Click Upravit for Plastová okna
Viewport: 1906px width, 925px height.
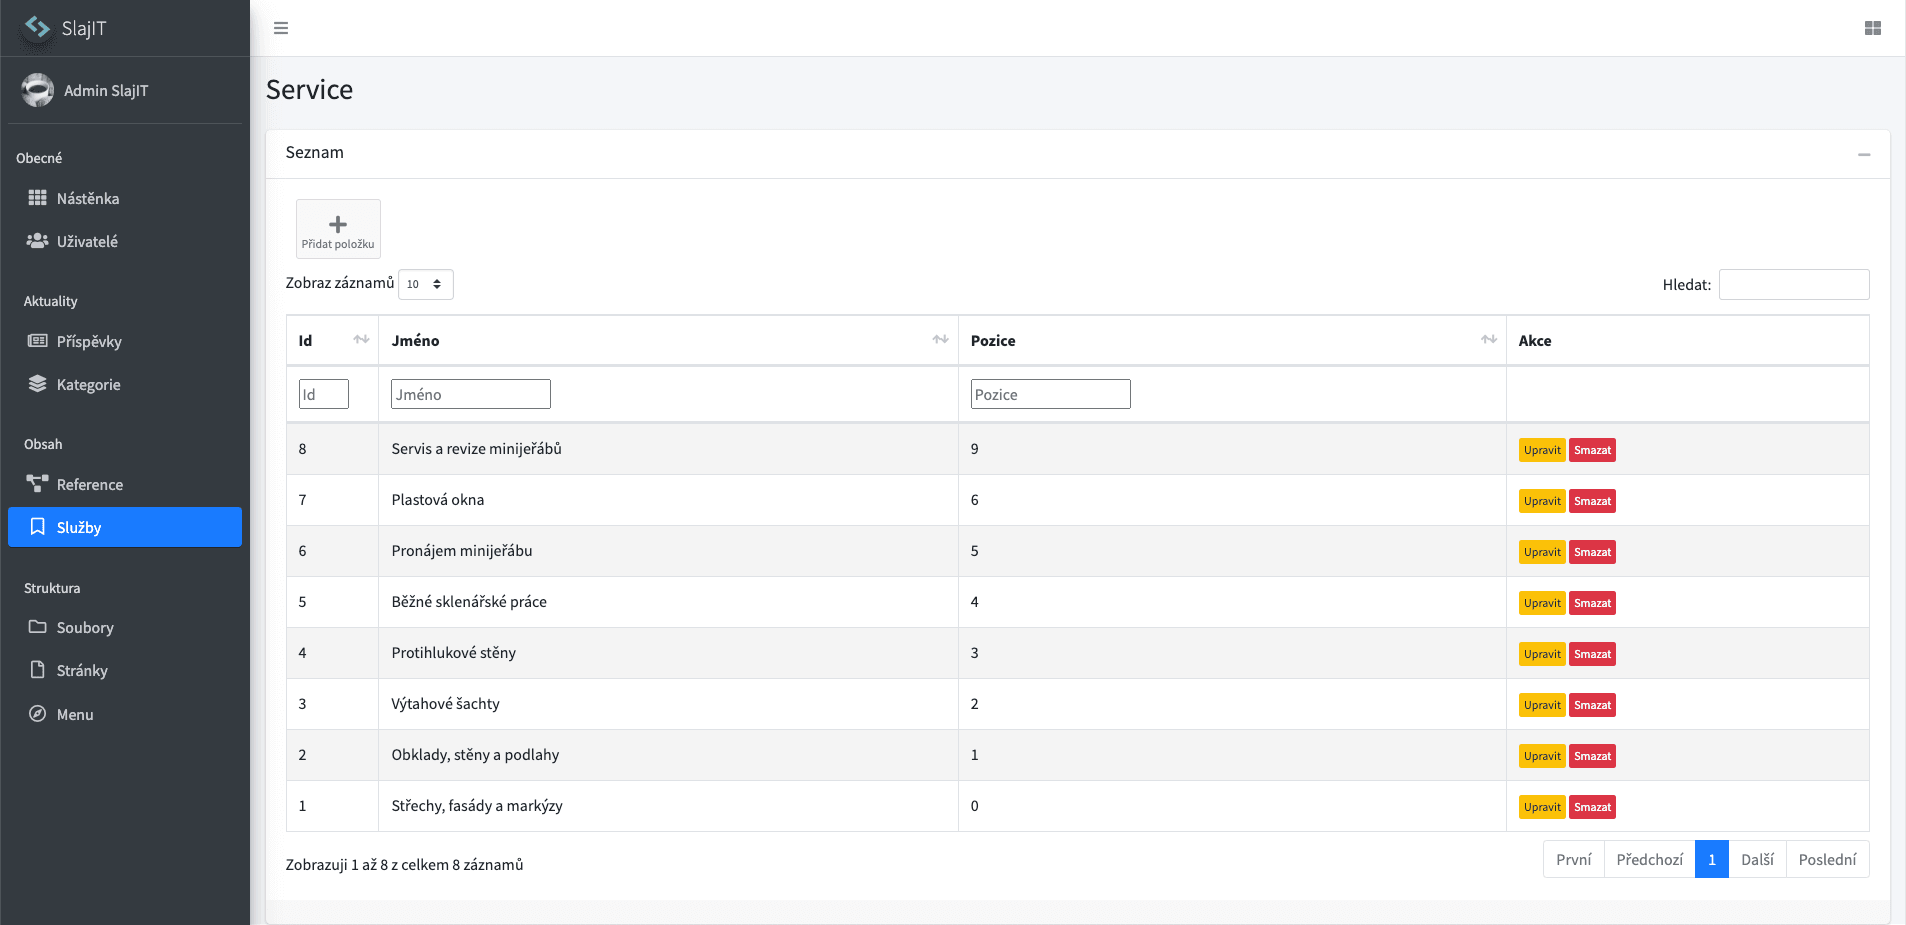[x=1542, y=501]
